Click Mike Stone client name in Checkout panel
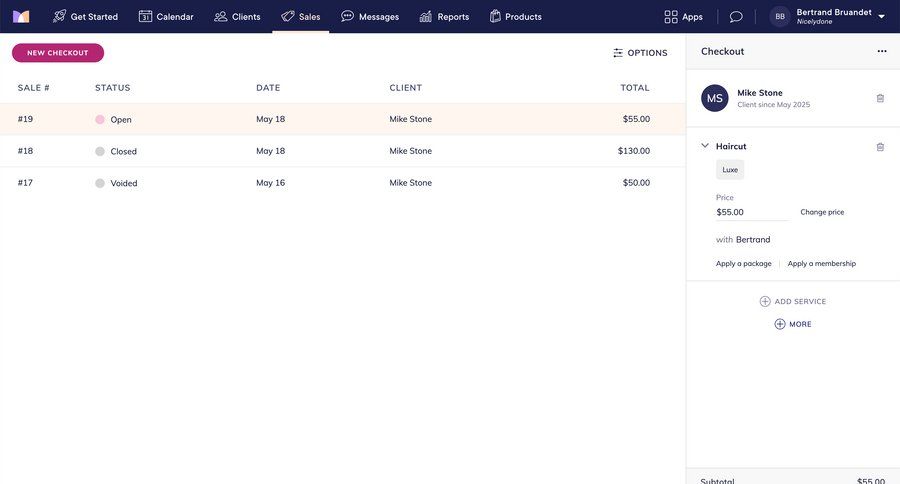Image resolution: width=900 pixels, height=484 pixels. click(x=760, y=92)
